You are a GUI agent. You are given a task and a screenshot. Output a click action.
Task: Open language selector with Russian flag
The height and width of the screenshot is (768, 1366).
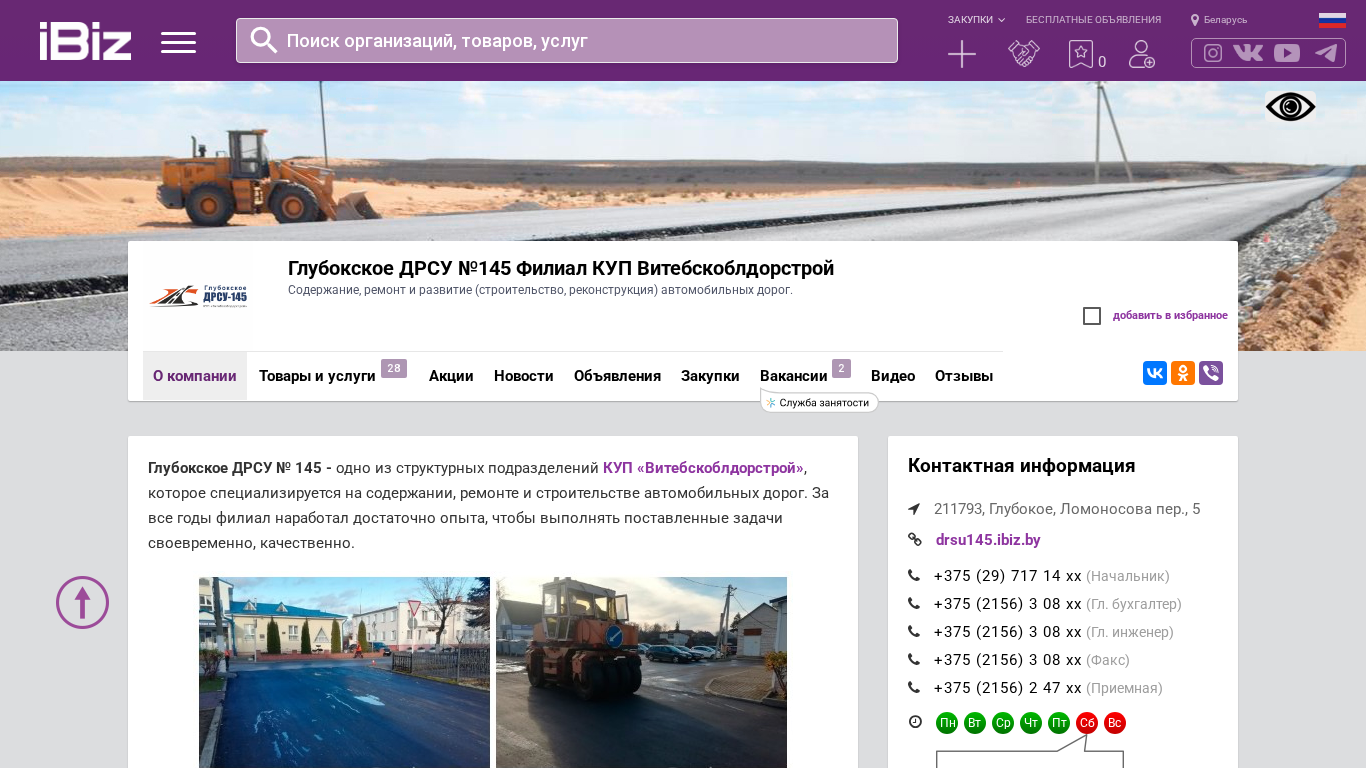click(1331, 20)
